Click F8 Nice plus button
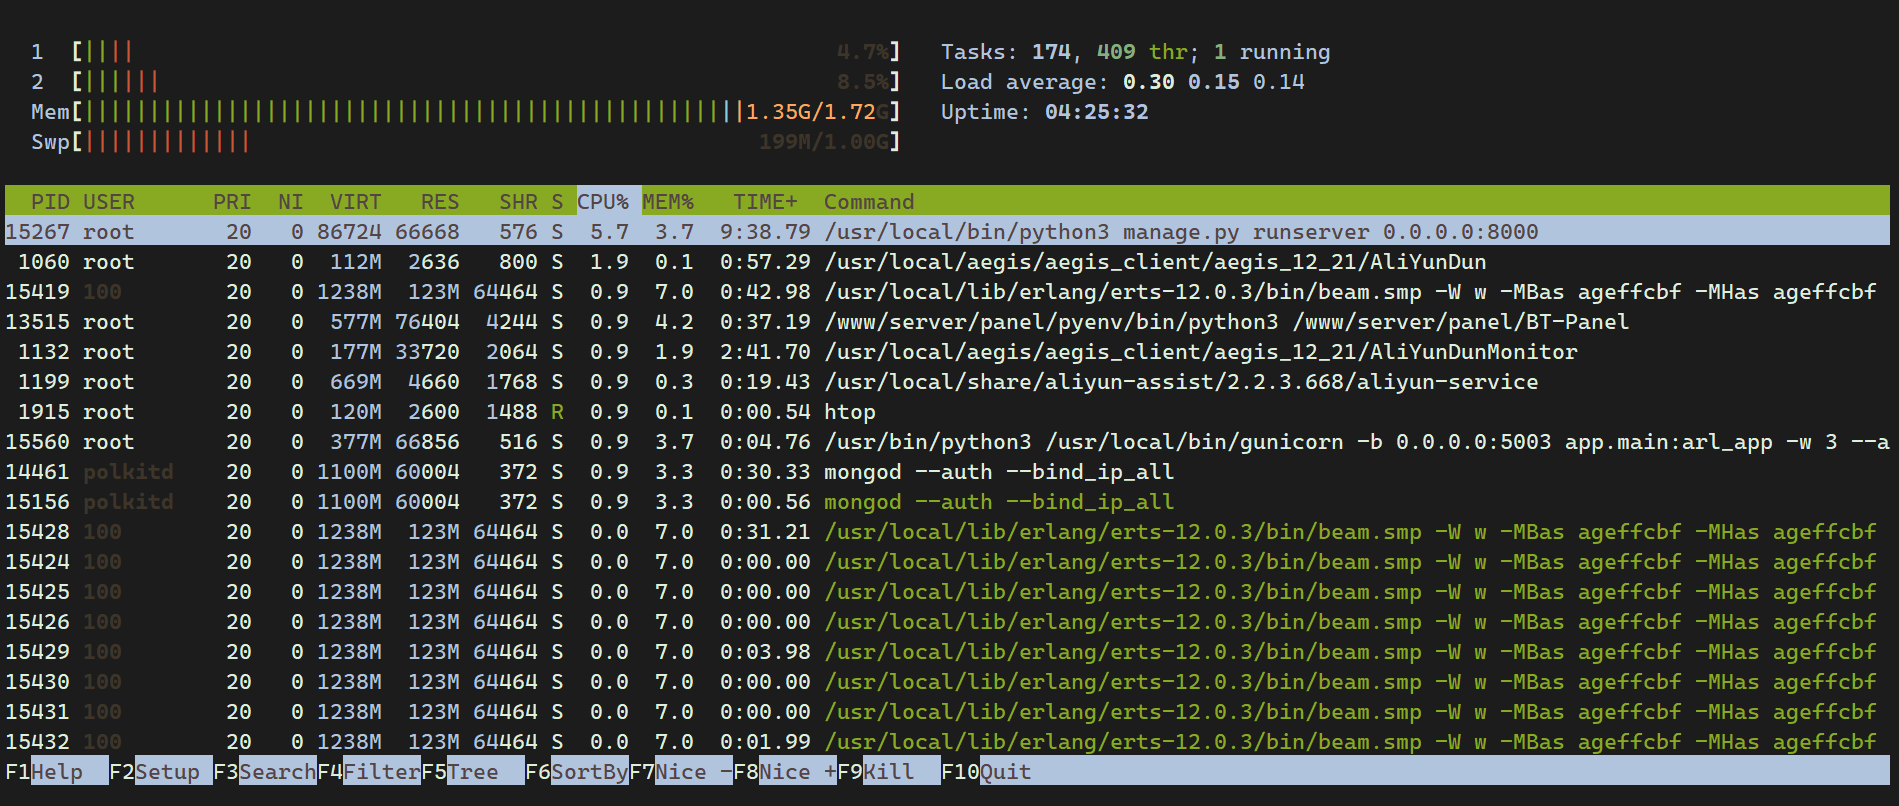 (784, 772)
